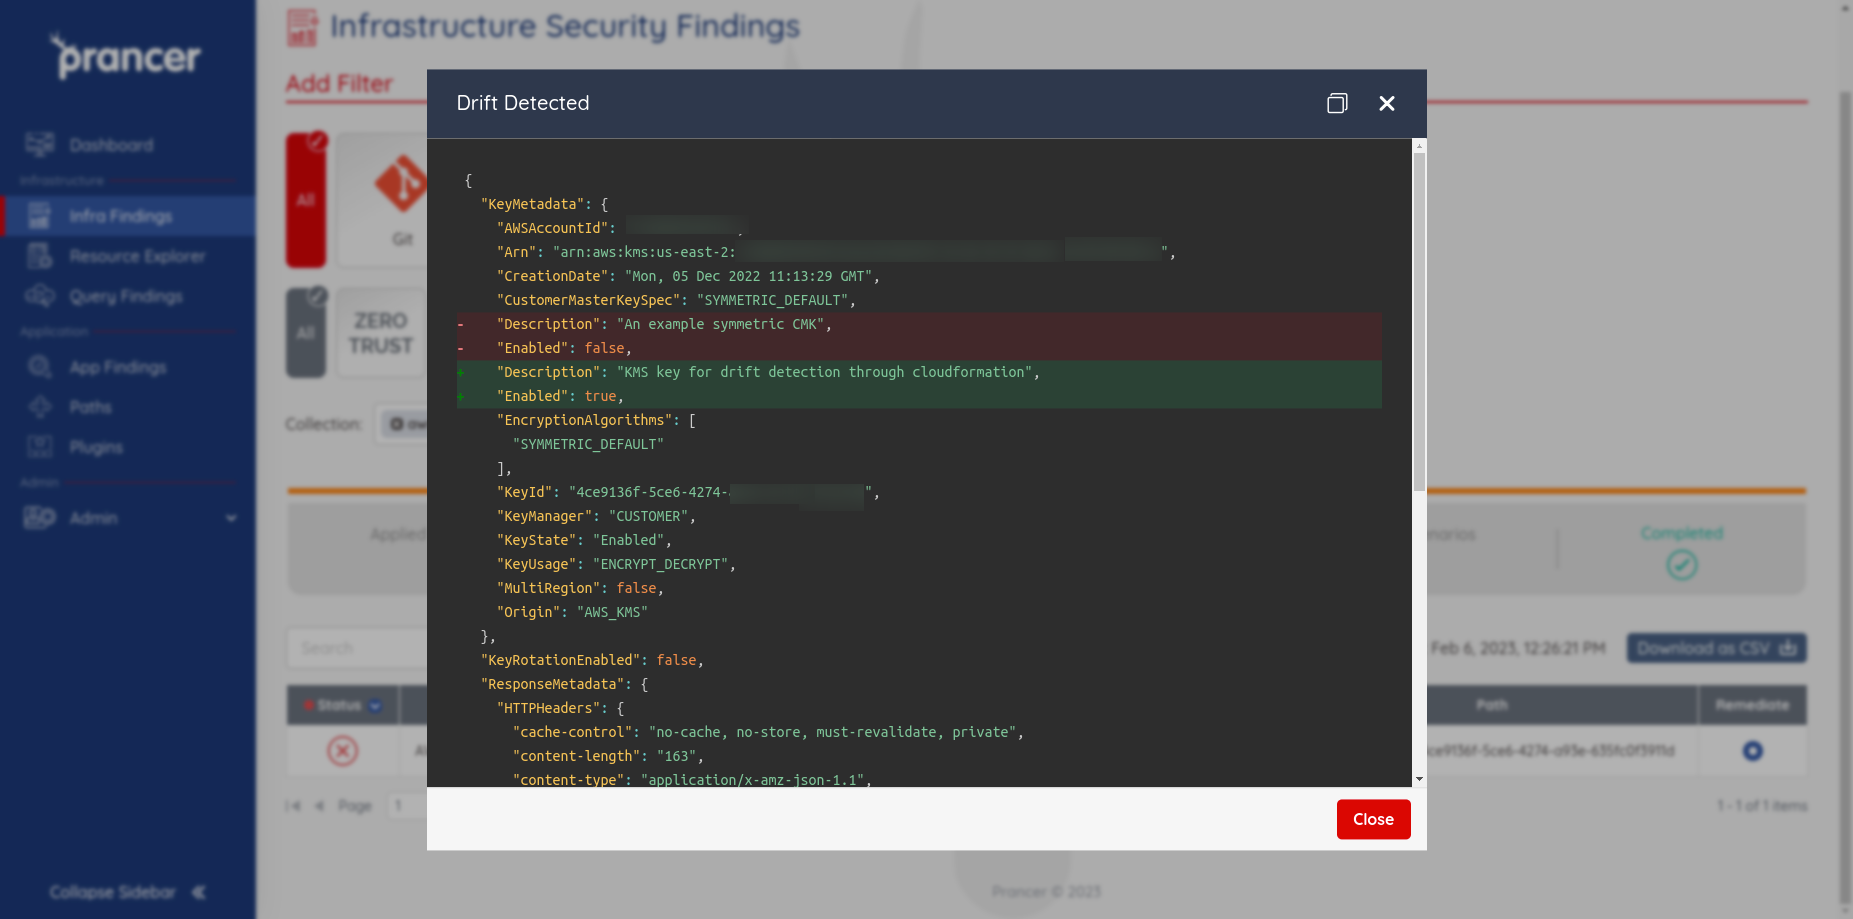This screenshot has height=919, width=1853.
Task: Click the Add Filter link
Action: coord(339,84)
